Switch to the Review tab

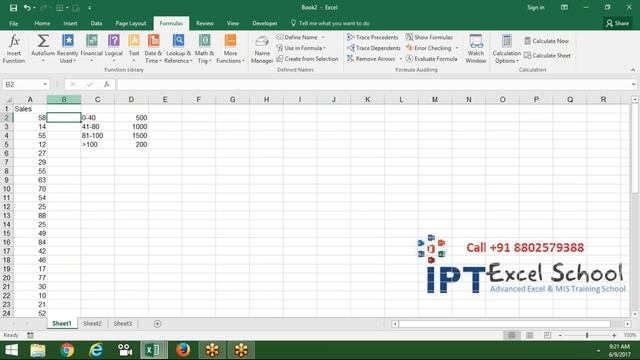(x=204, y=23)
